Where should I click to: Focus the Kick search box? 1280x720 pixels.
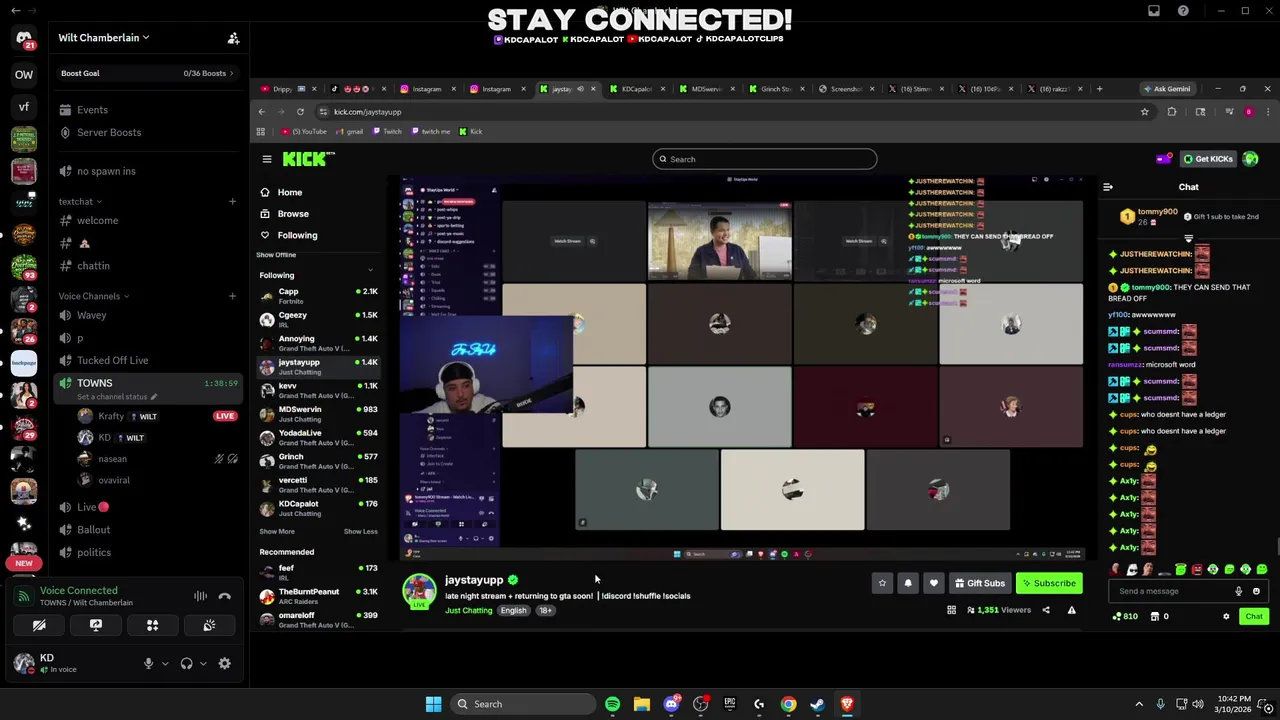pos(764,159)
